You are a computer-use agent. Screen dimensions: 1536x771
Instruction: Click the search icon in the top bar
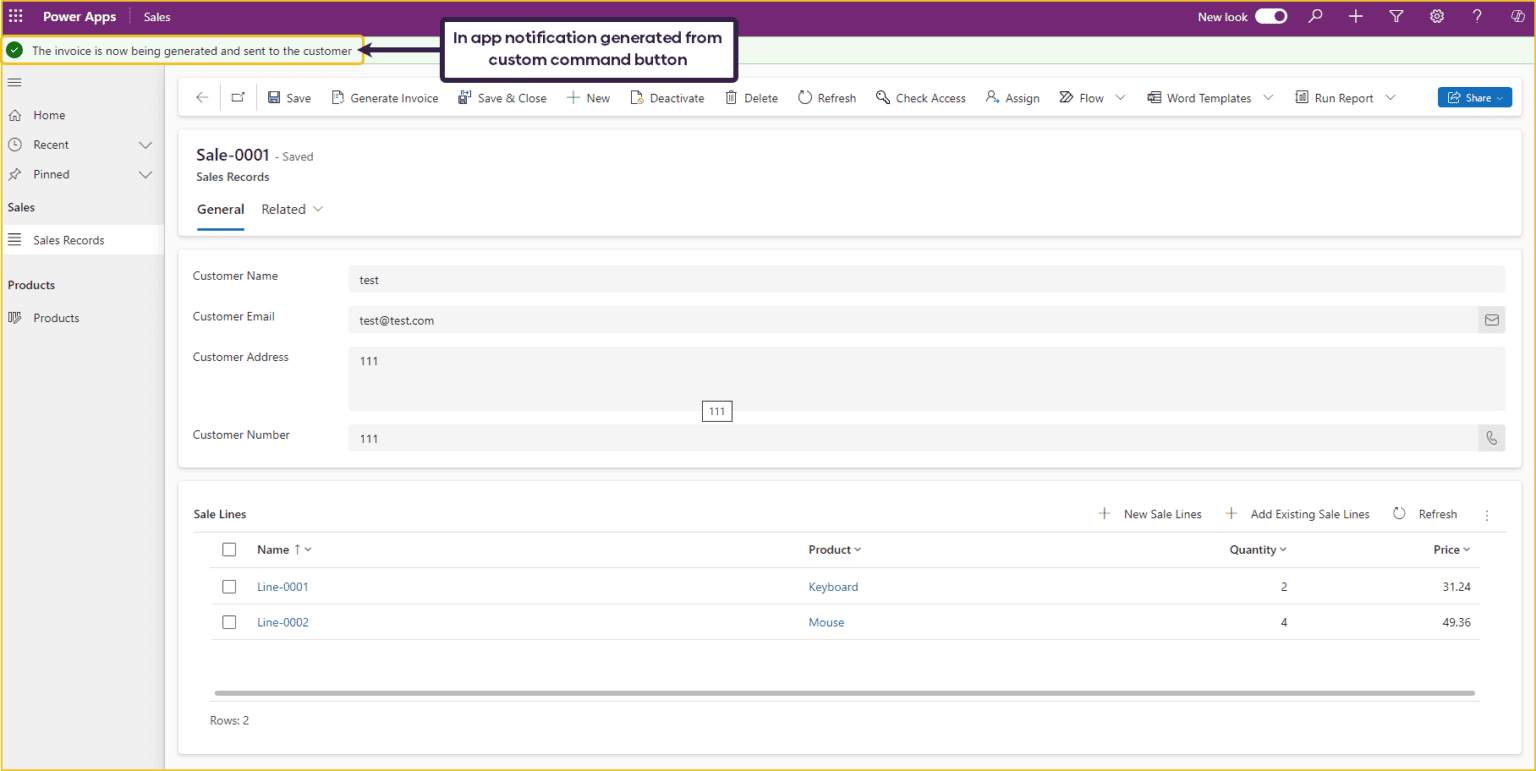coord(1315,16)
